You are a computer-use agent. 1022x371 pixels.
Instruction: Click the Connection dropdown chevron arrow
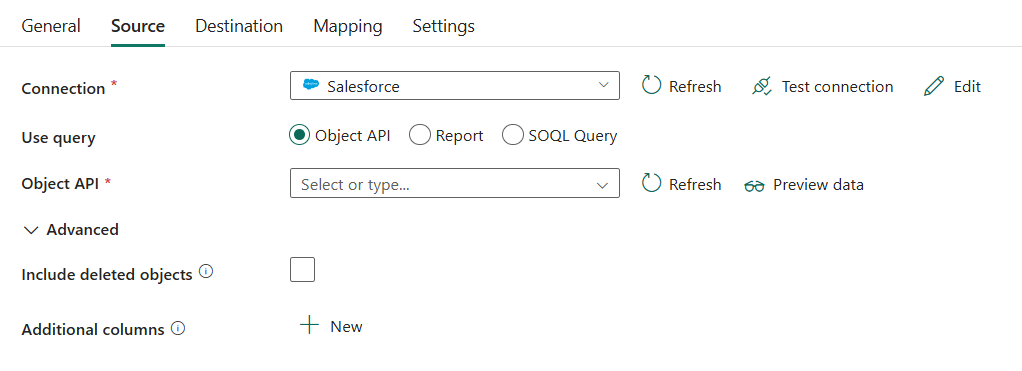click(603, 85)
